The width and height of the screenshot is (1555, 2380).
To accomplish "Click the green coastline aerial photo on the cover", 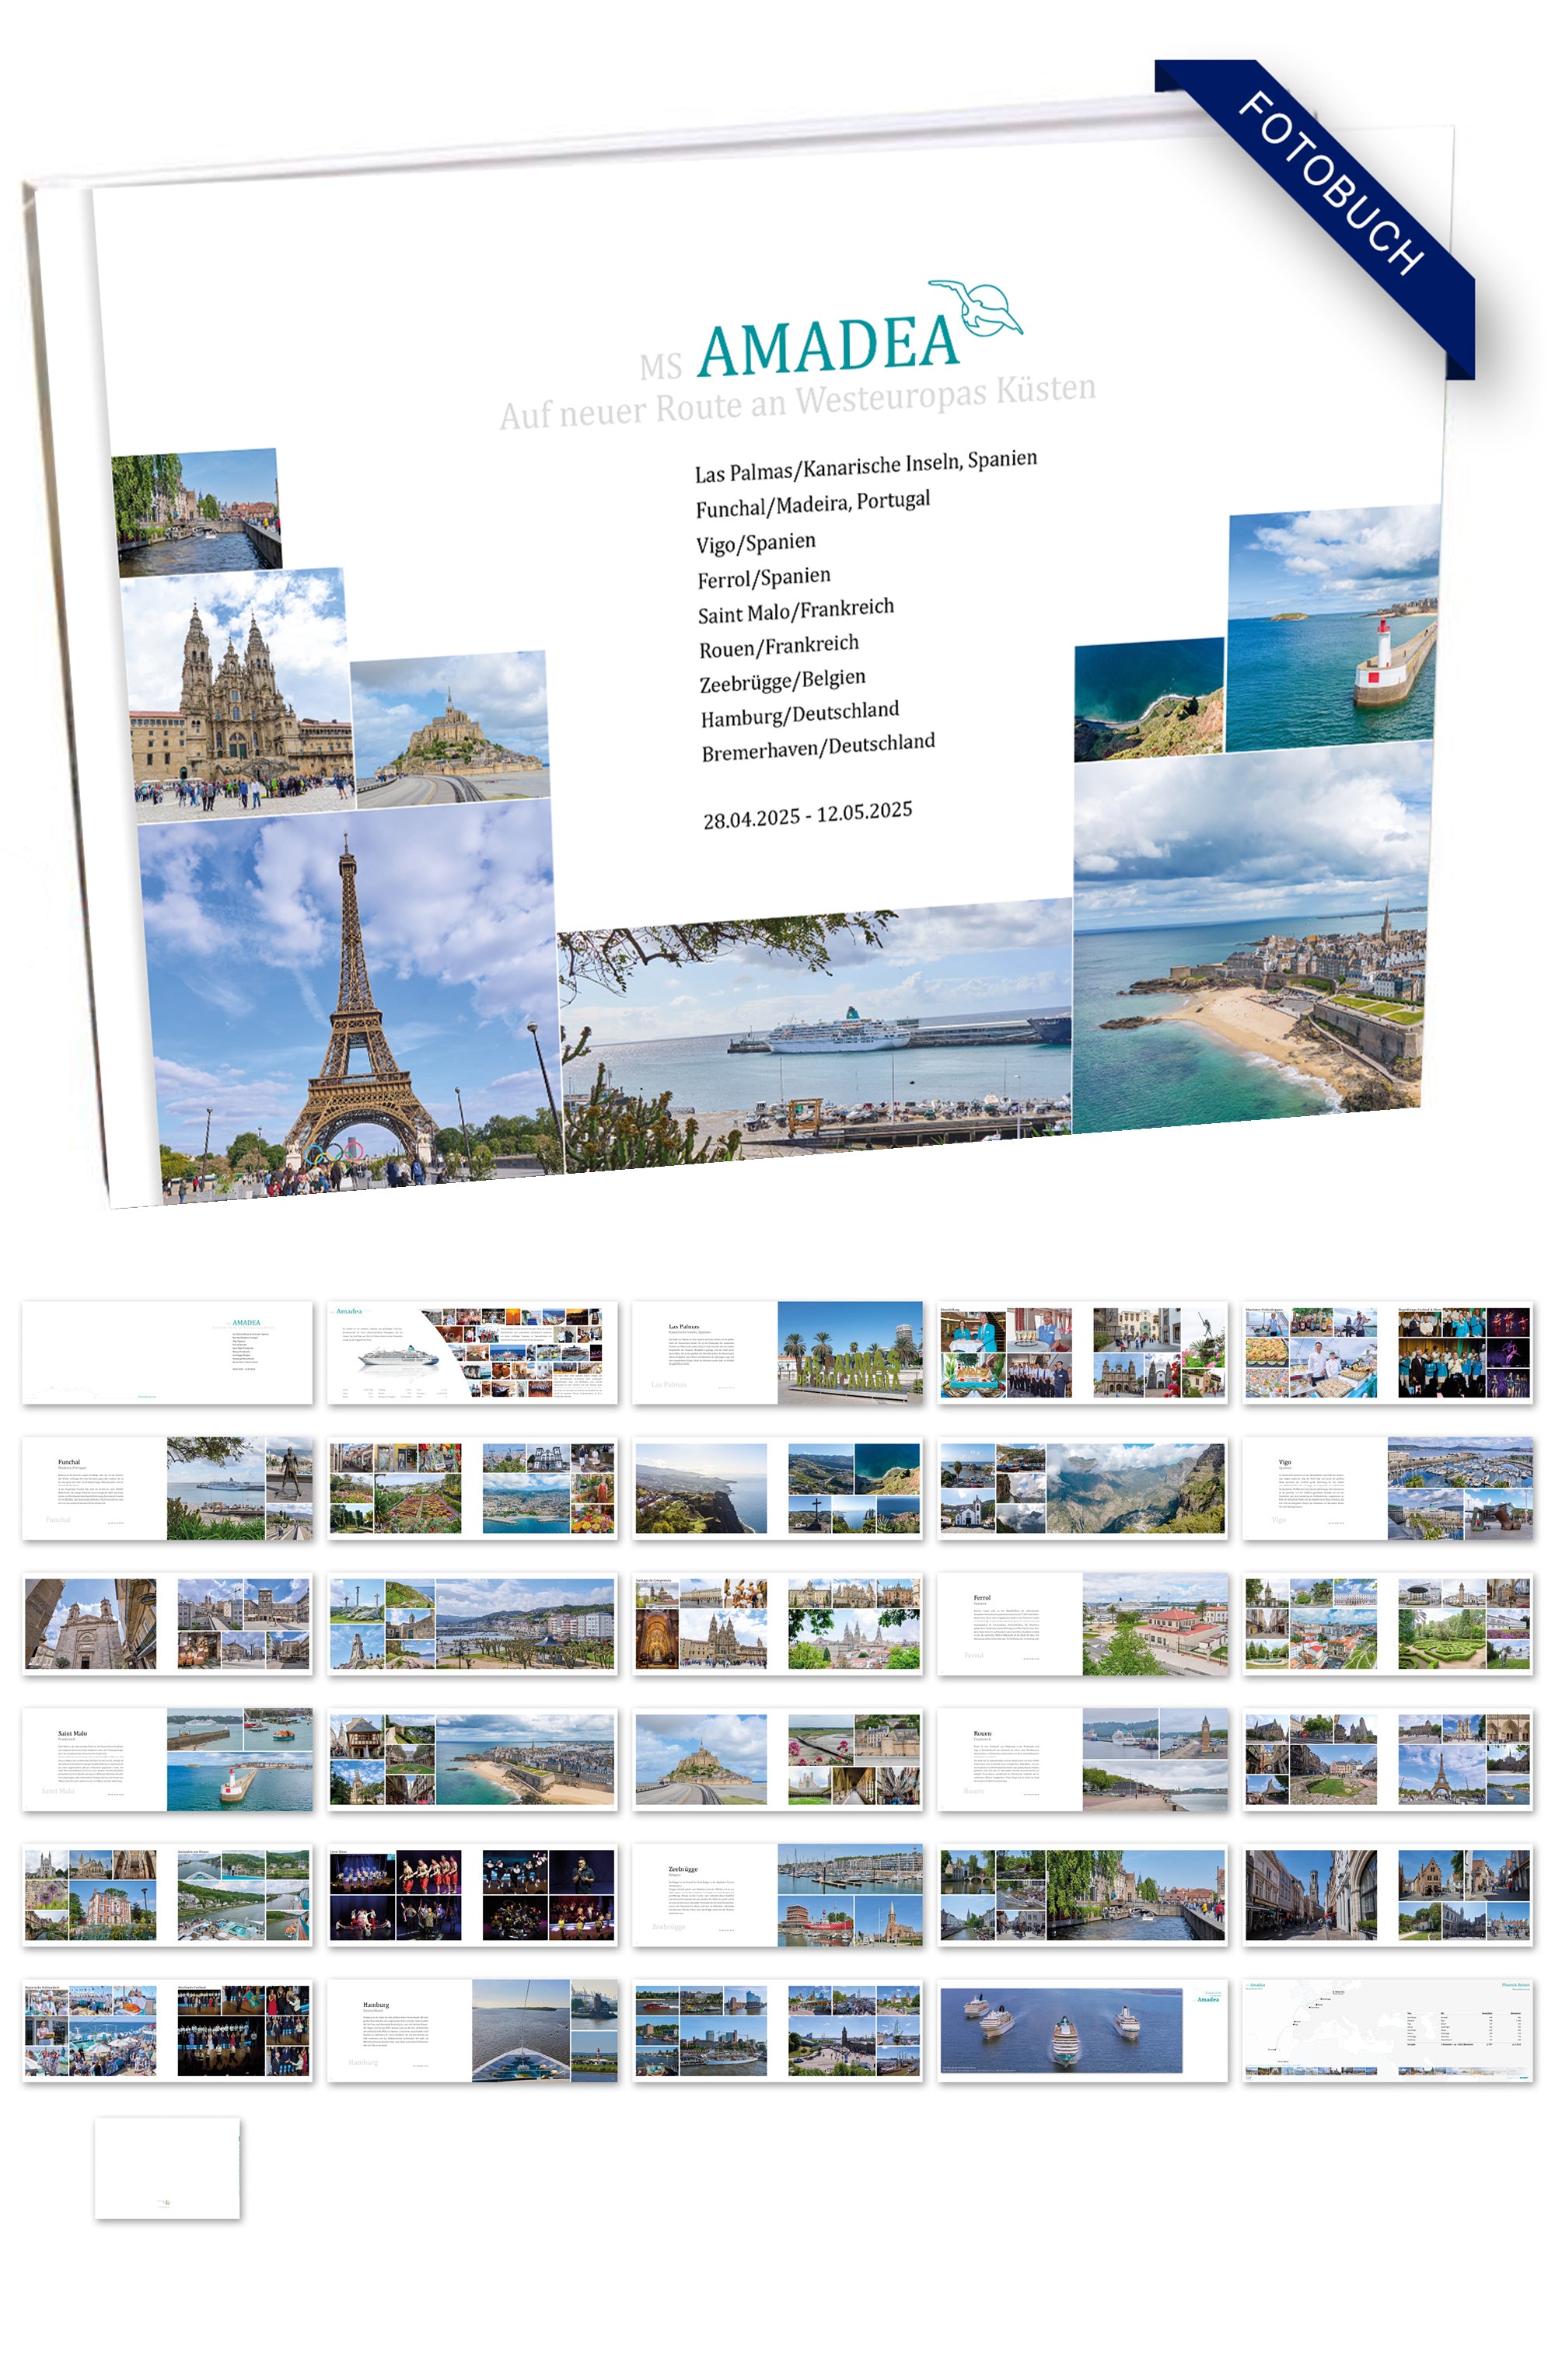I will [1148, 700].
